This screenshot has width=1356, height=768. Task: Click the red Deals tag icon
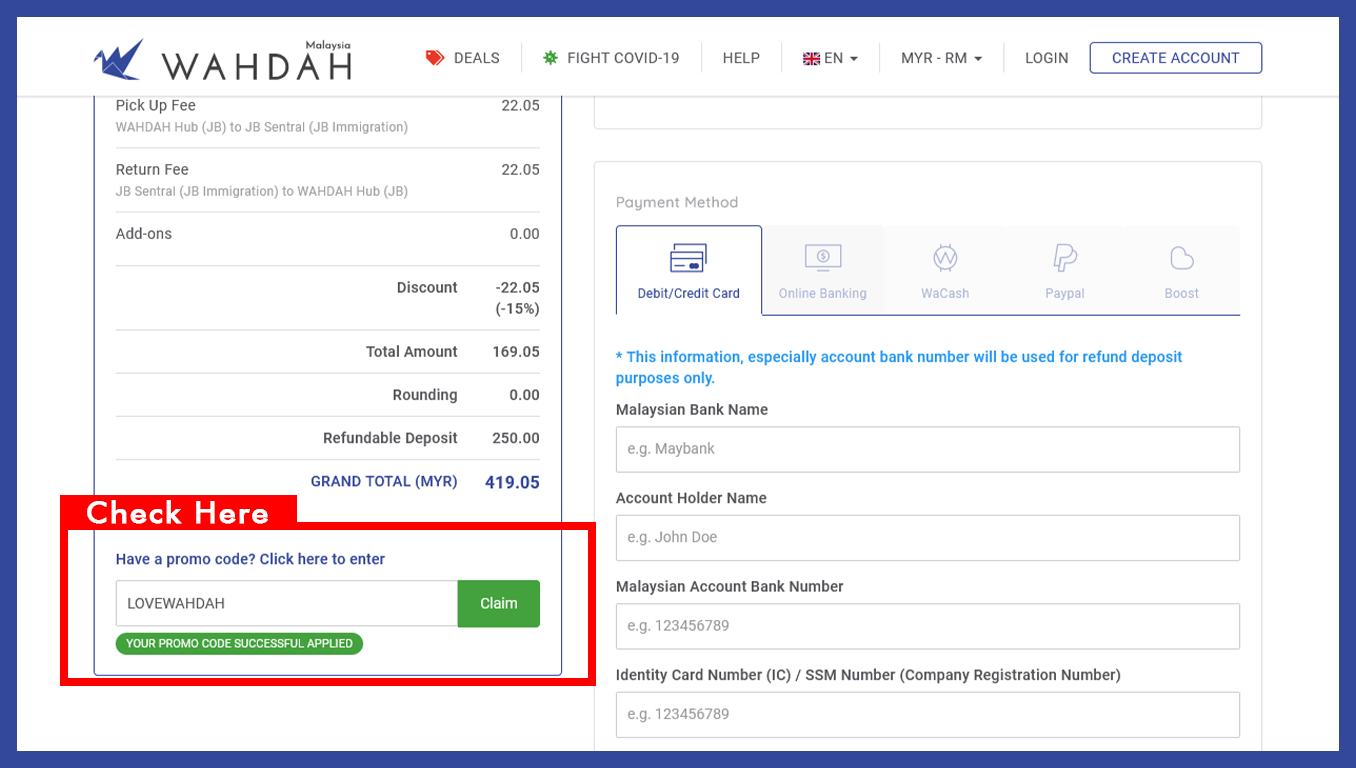(435, 58)
